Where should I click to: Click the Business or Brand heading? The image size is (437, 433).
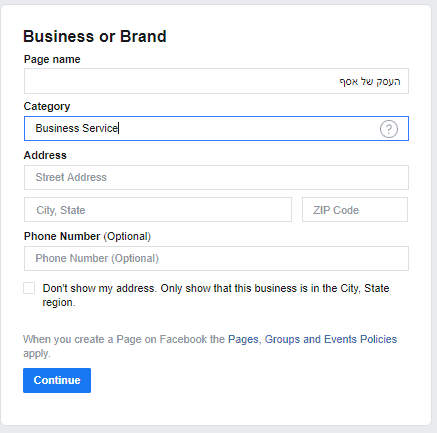[x=95, y=36]
